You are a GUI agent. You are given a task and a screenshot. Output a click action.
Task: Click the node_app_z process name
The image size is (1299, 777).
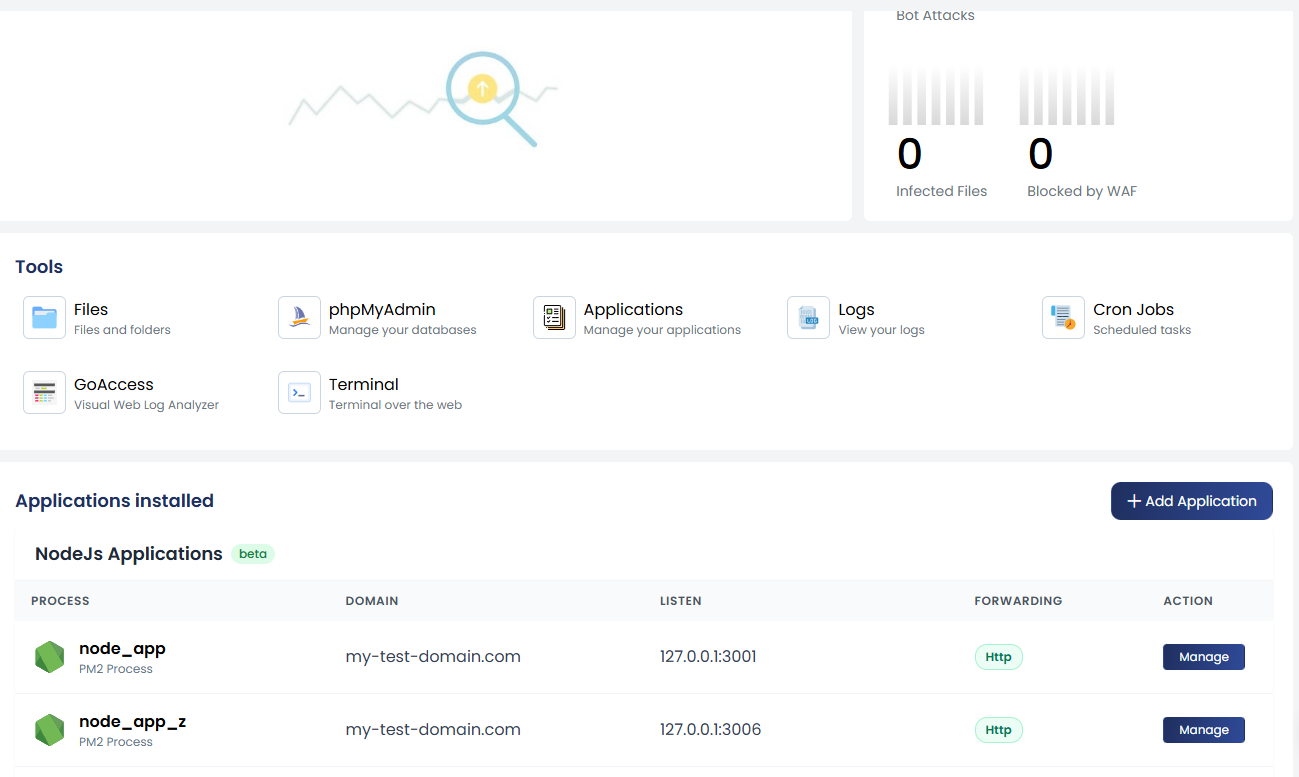click(x=132, y=721)
